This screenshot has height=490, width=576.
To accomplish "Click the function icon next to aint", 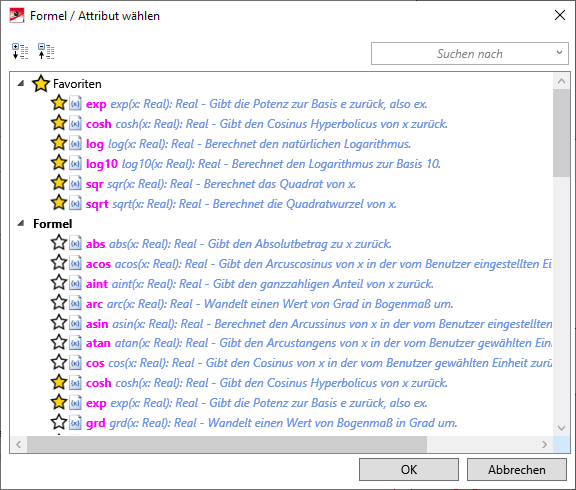I will 75,284.
